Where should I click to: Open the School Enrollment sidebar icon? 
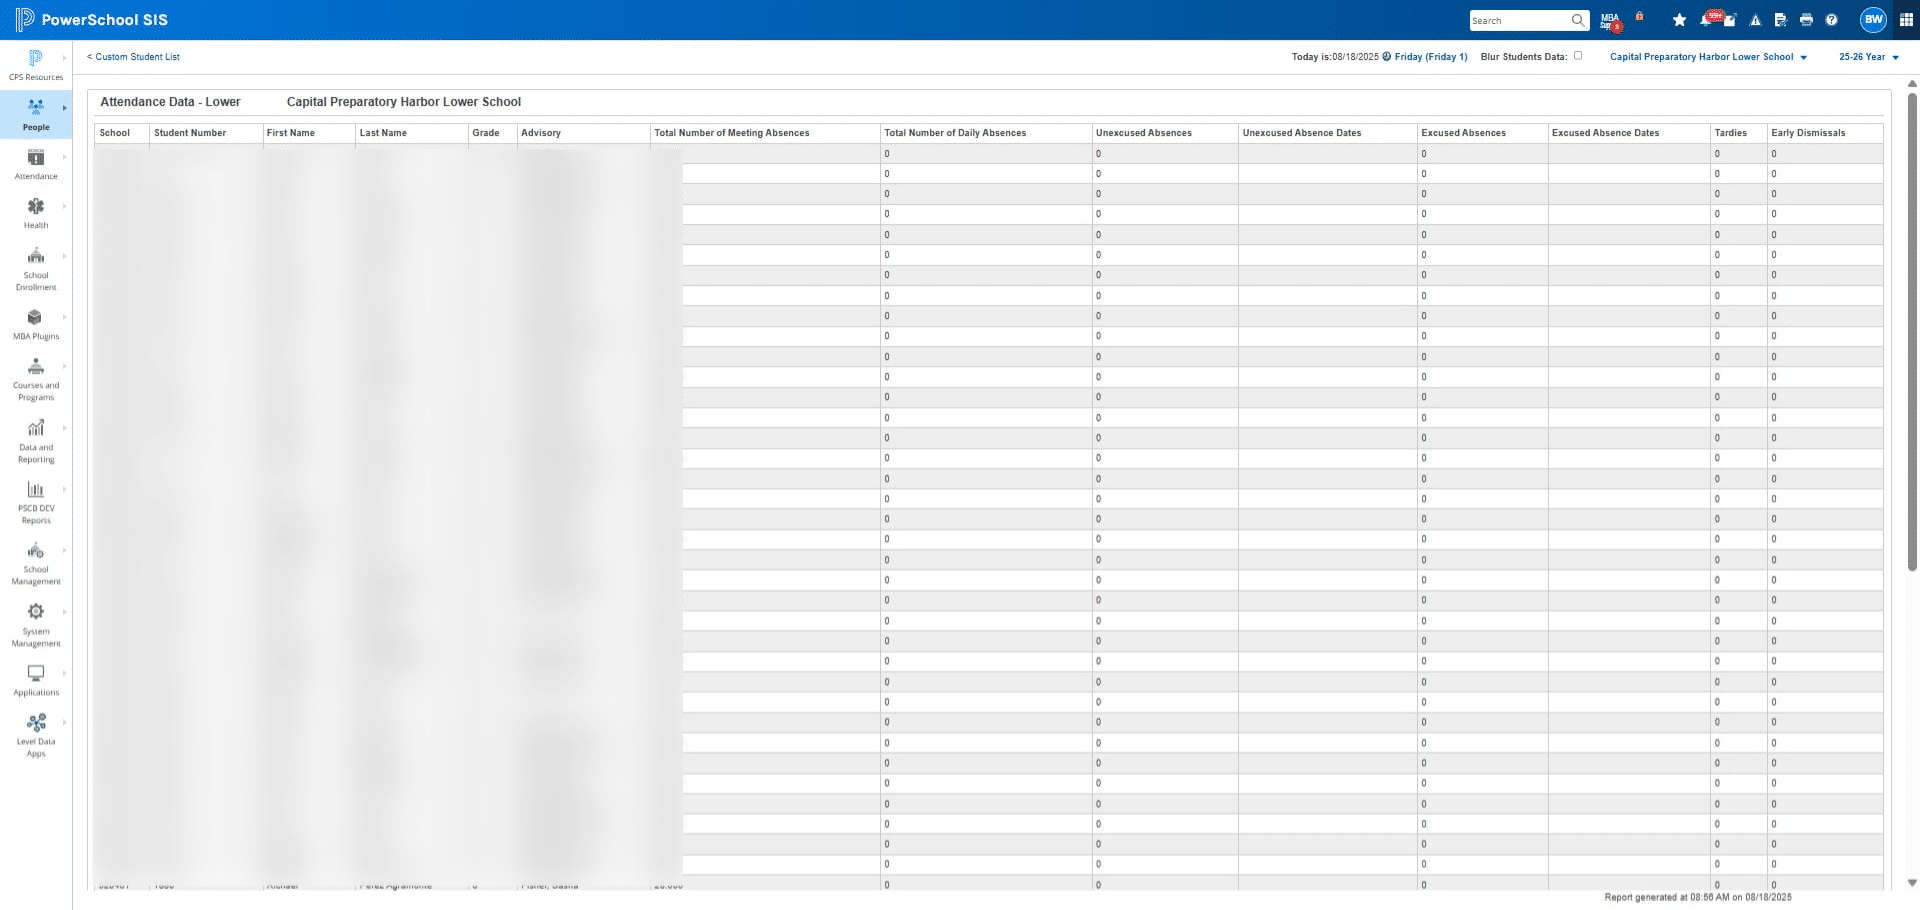tap(36, 256)
